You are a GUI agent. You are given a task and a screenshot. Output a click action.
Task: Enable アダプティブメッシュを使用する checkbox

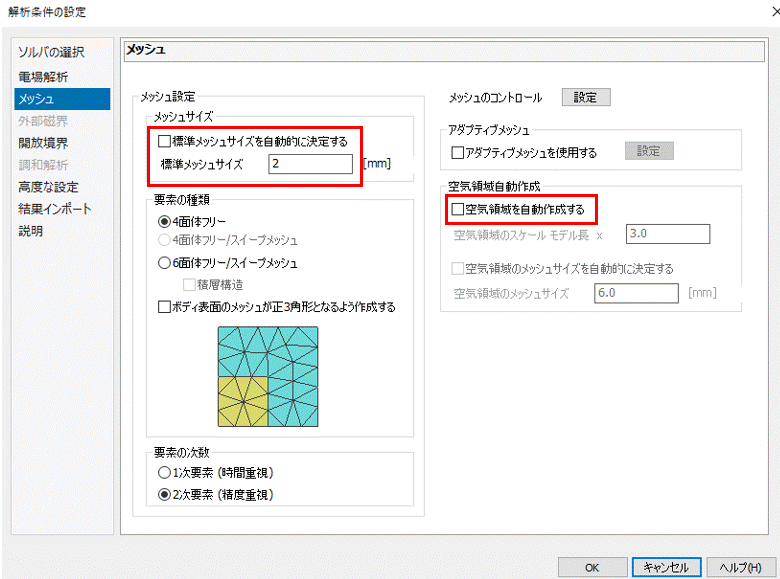click(459, 153)
